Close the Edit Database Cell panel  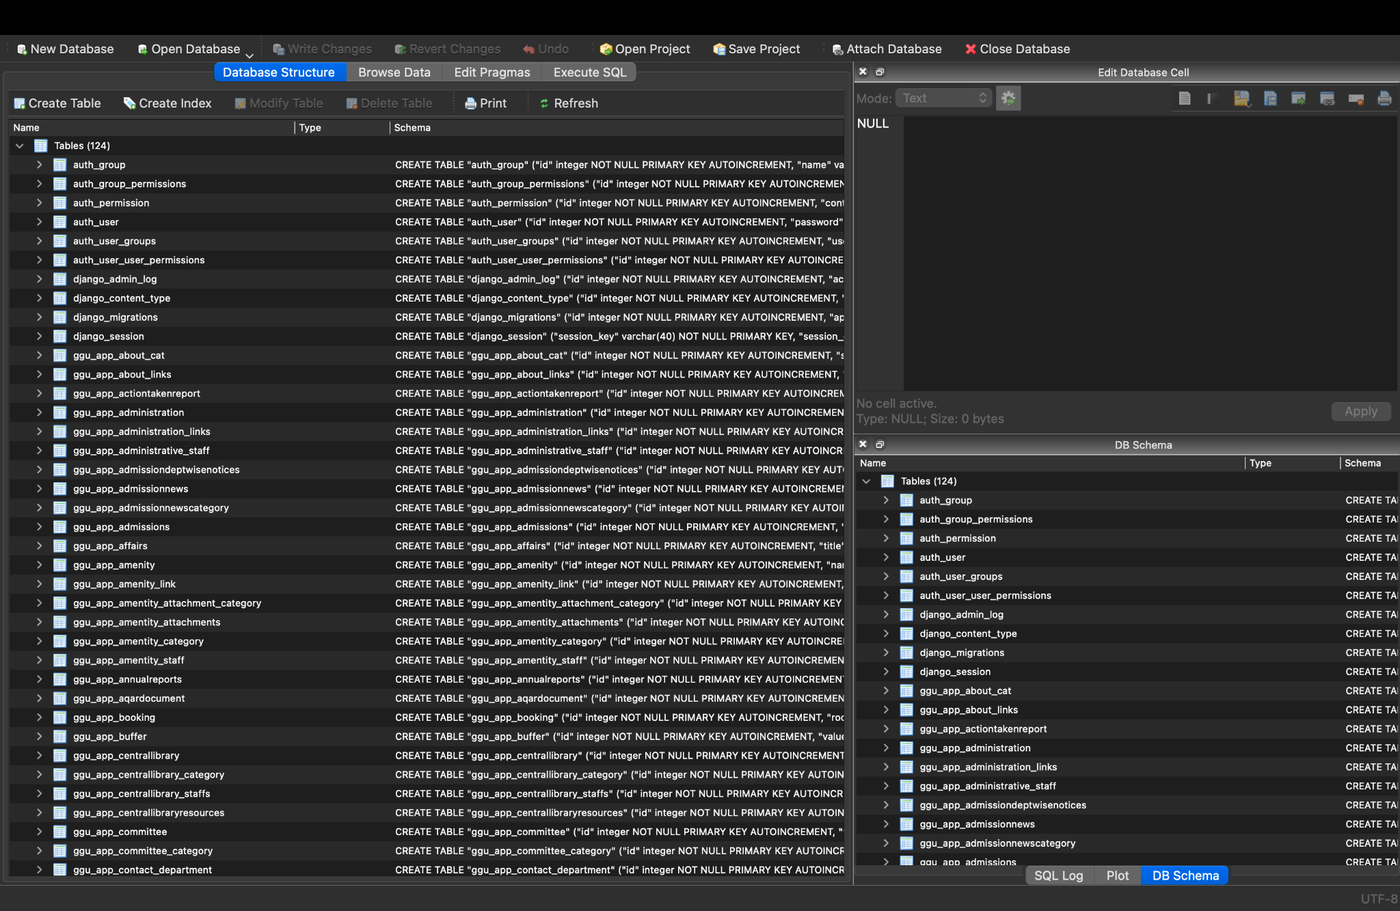point(863,72)
